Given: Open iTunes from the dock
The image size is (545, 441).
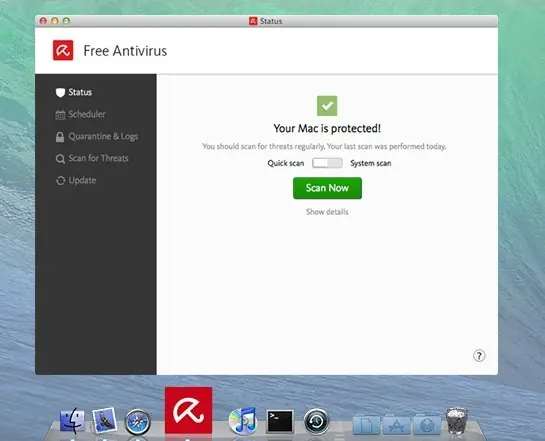Looking at the screenshot, I should tap(243, 420).
